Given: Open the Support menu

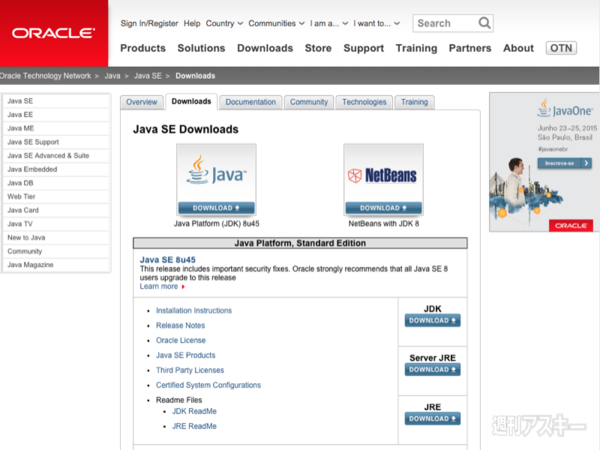Looking at the screenshot, I should tap(364, 48).
